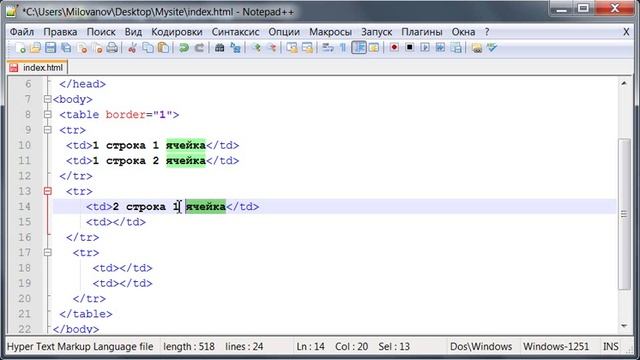Click the vertical scrollbar thumb
640x360 pixels.
click(624, 214)
